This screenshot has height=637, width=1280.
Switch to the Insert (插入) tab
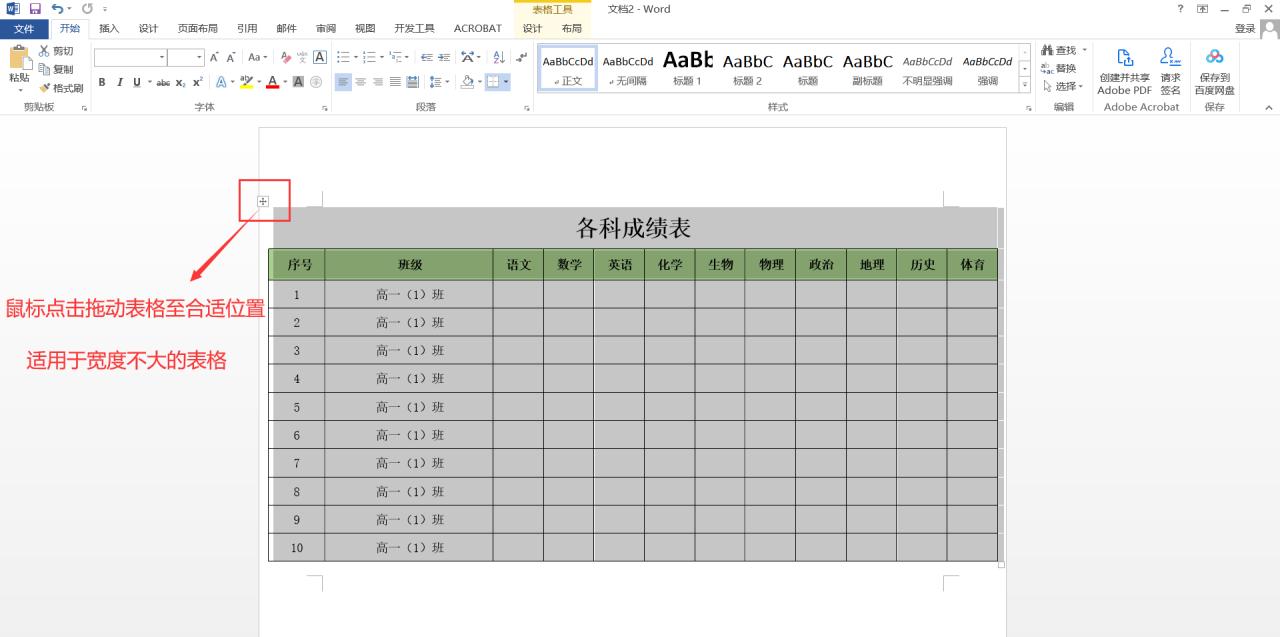point(109,29)
